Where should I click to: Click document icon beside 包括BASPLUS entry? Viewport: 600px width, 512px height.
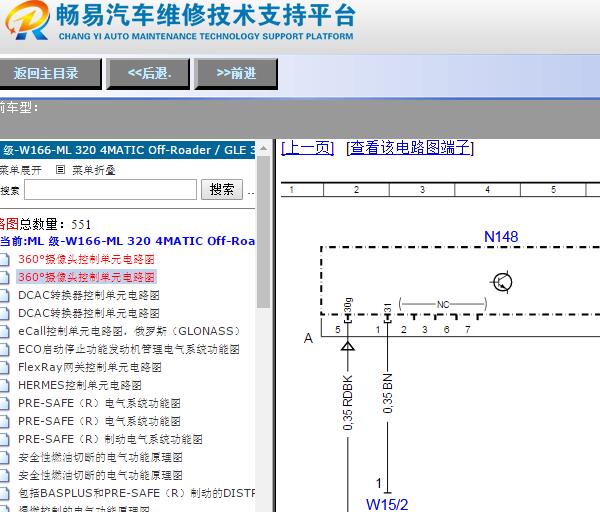tap(4, 493)
